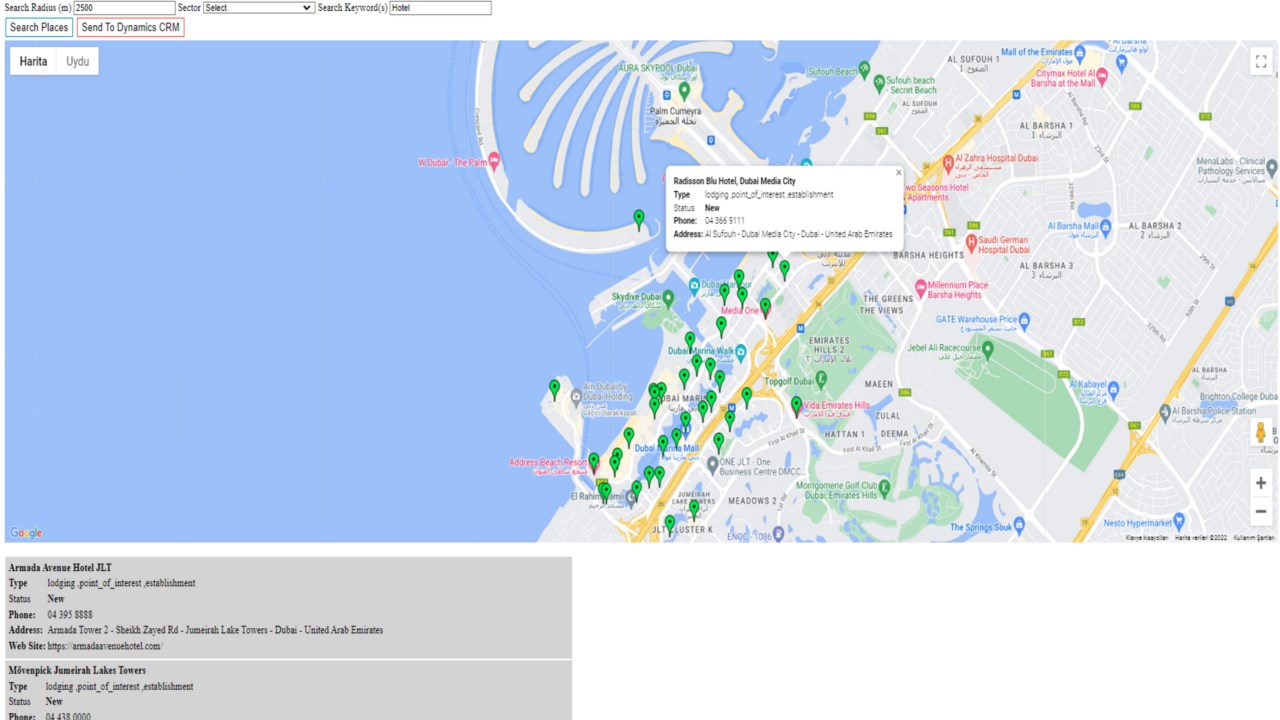
Task: Toggle fullscreen map view
Action: 1260,62
